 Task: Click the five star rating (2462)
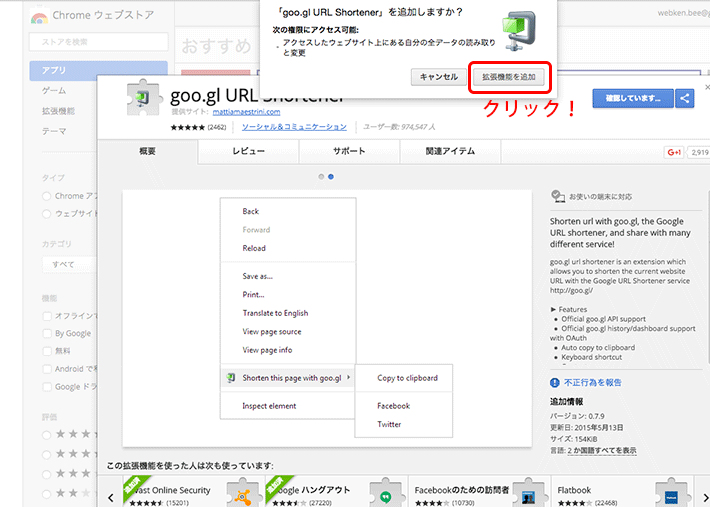click(x=198, y=128)
